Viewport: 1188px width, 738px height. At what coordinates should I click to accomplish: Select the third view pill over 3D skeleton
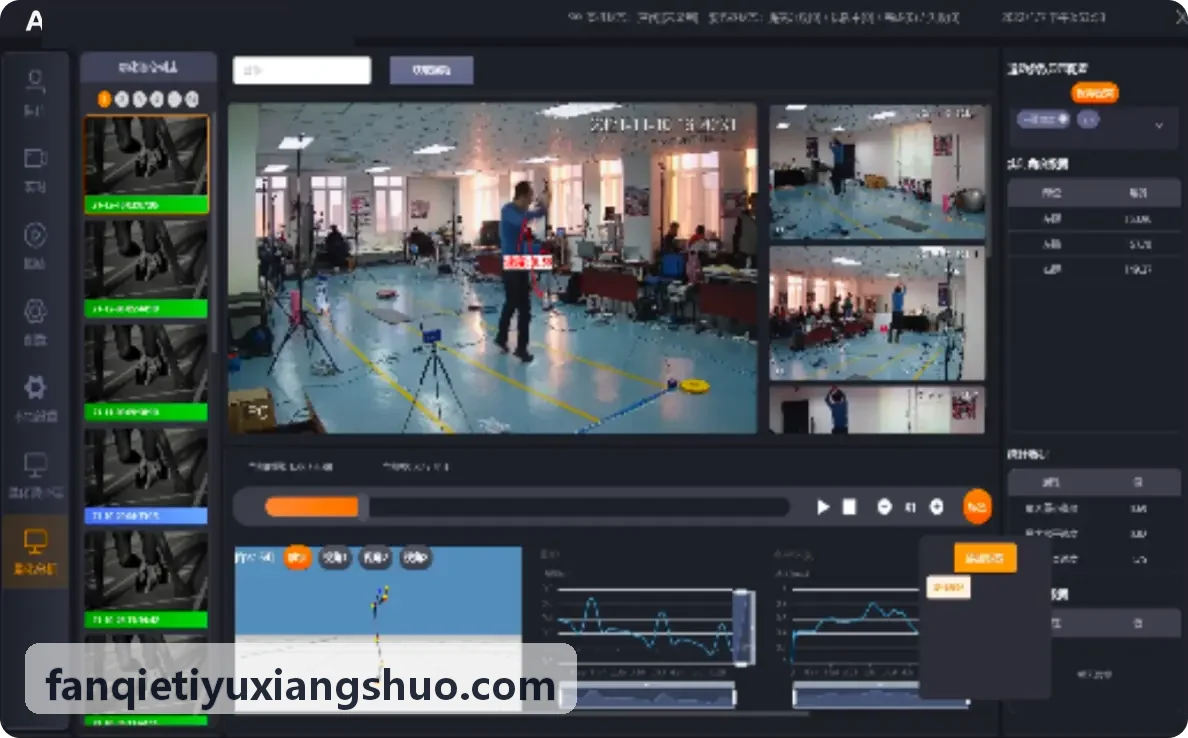(375, 558)
